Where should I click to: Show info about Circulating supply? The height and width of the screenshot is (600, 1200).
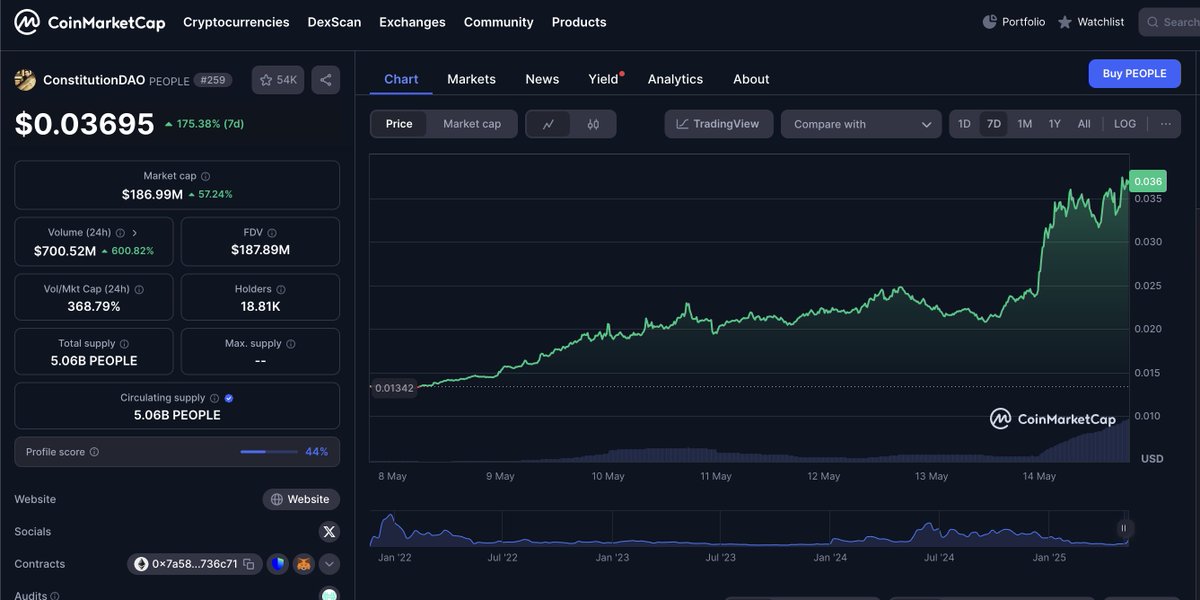coord(214,398)
